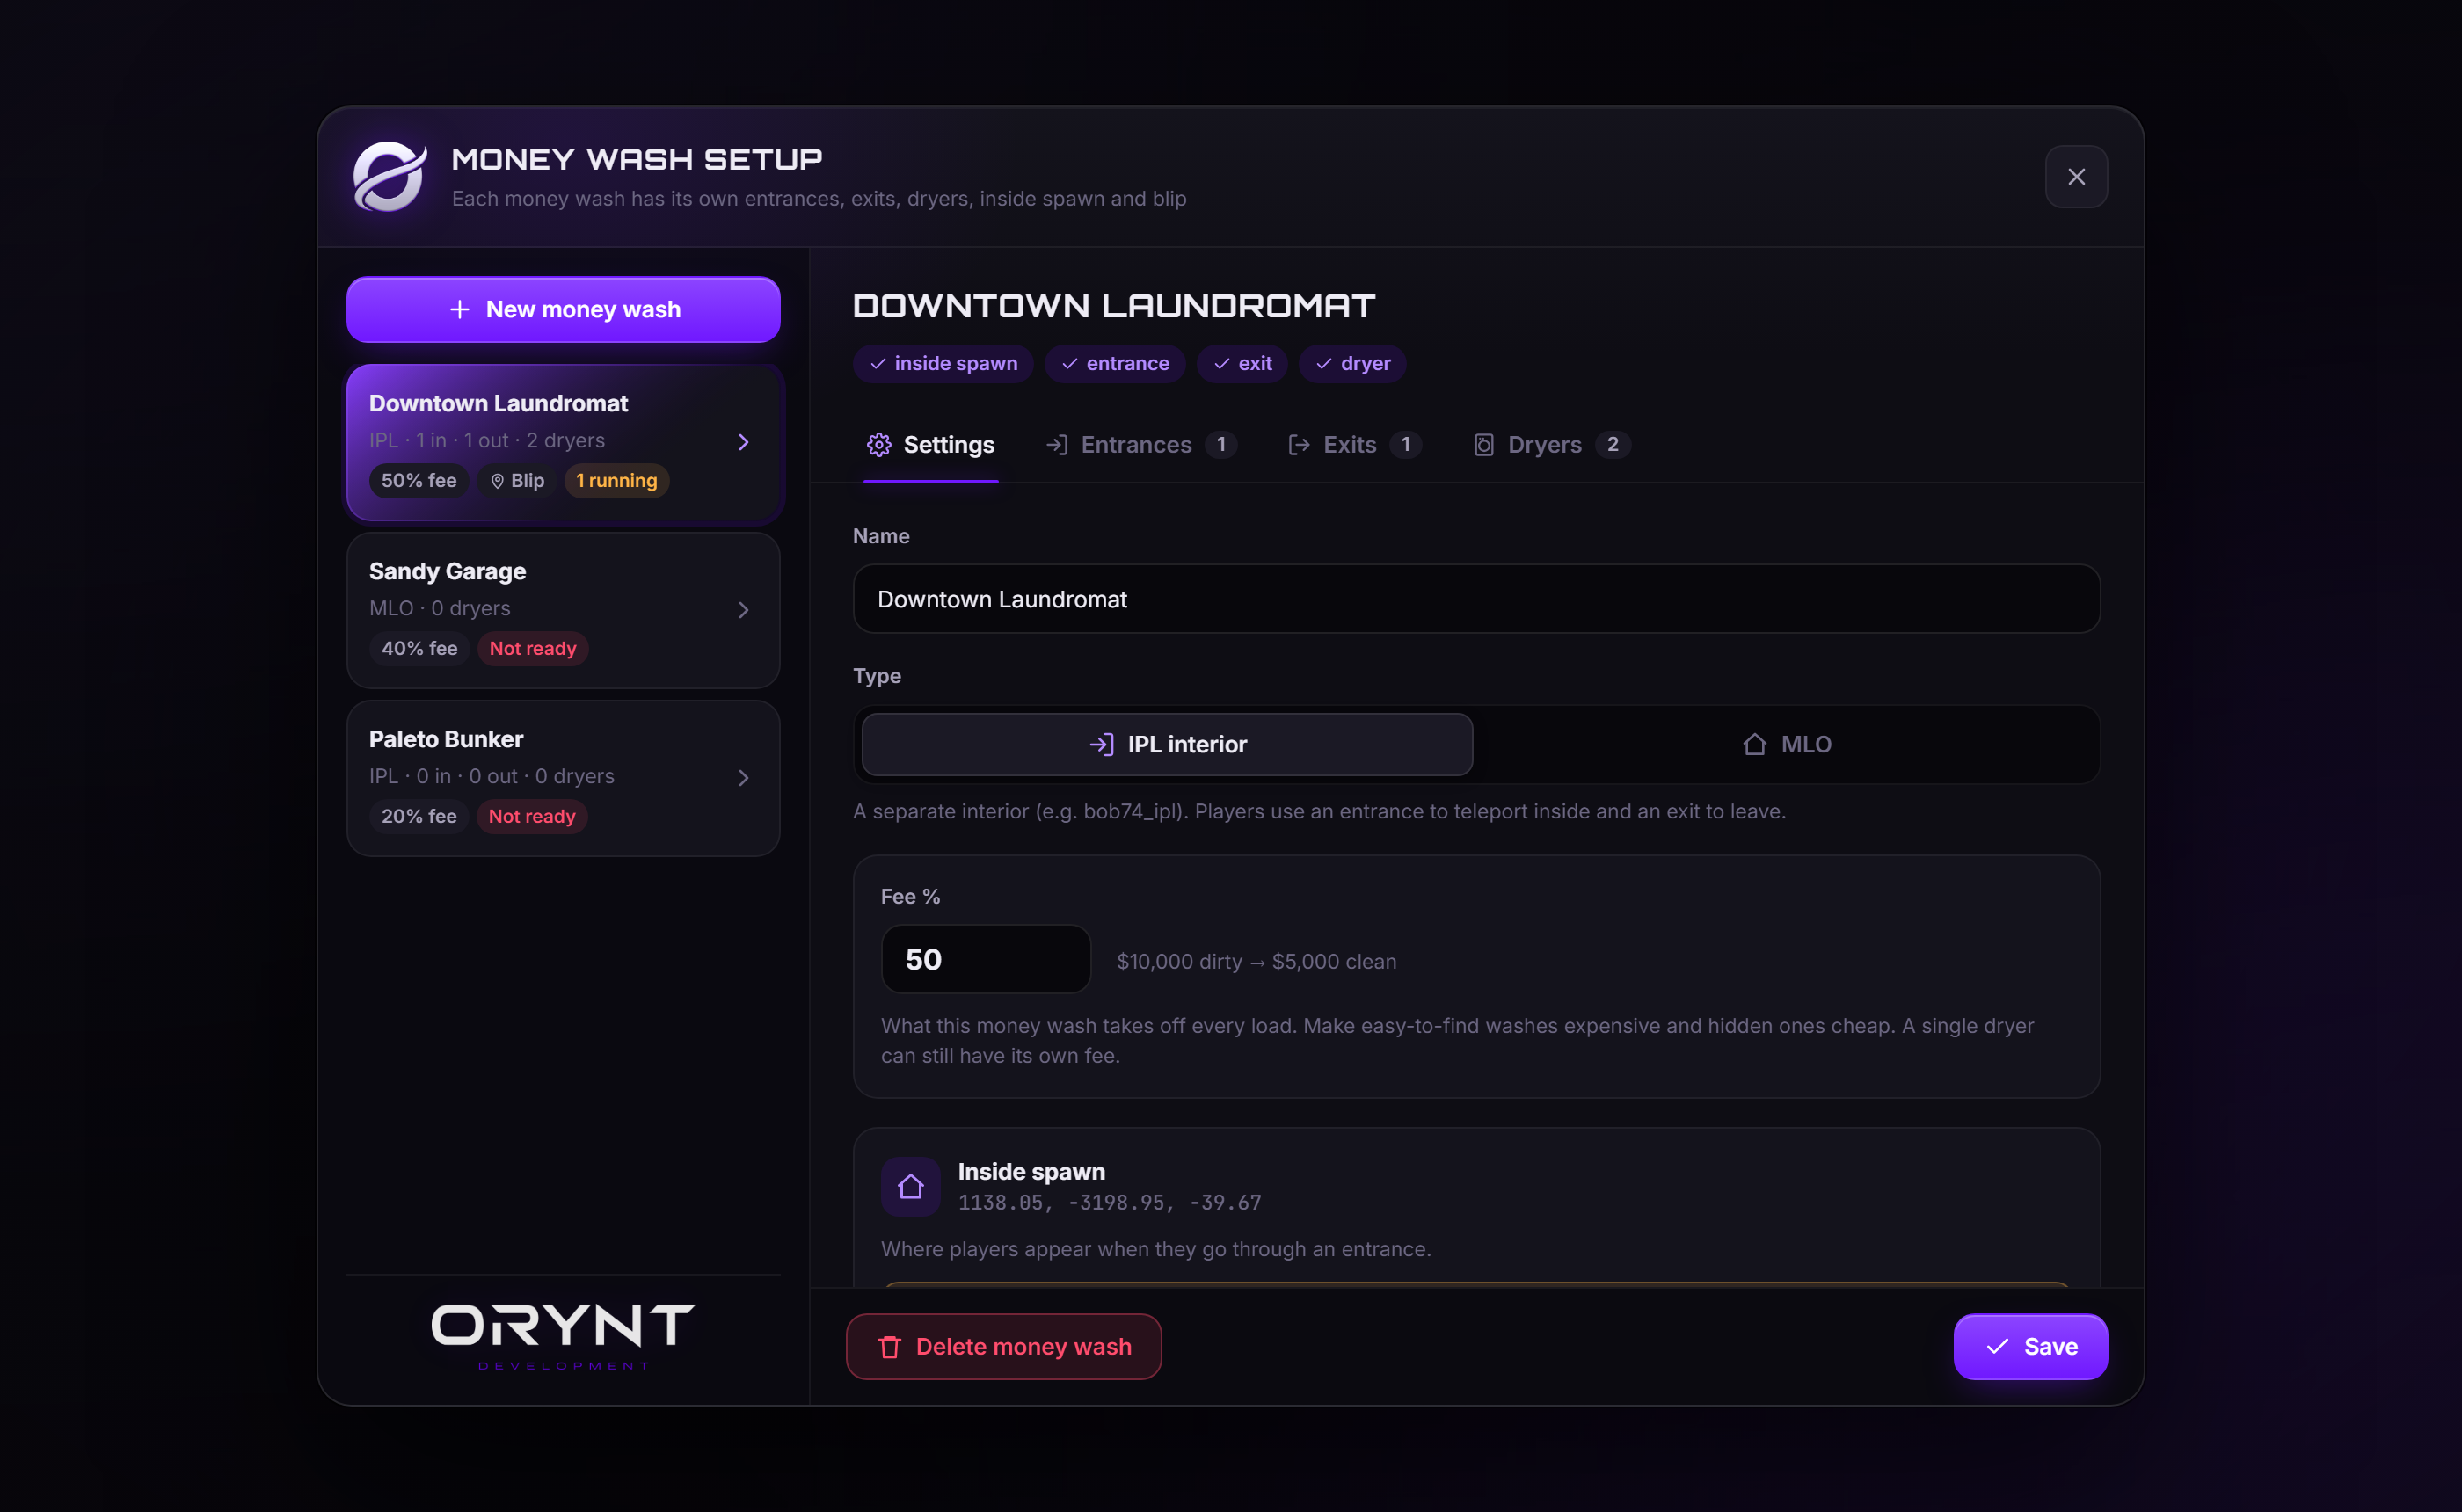
Task: Click the Exits door icon
Action: pyautogui.click(x=1299, y=445)
